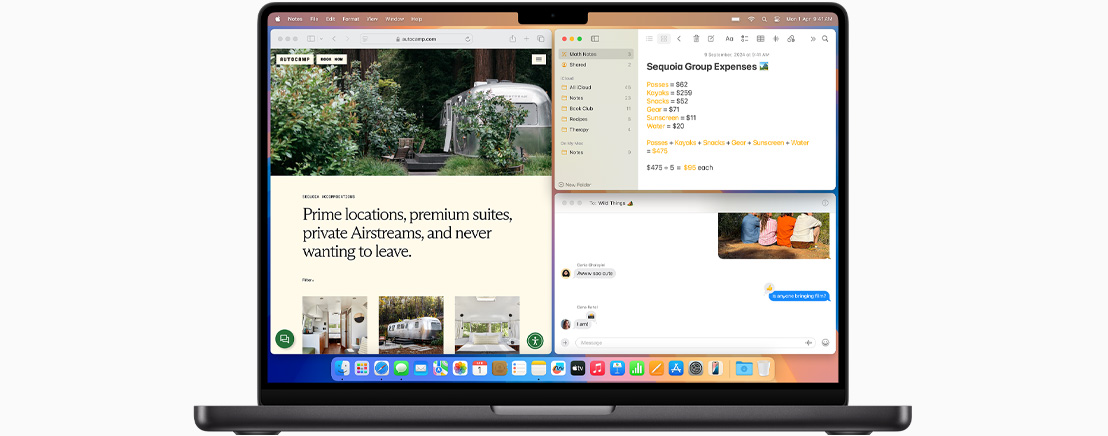Delete the current note with trash icon

click(x=696, y=39)
